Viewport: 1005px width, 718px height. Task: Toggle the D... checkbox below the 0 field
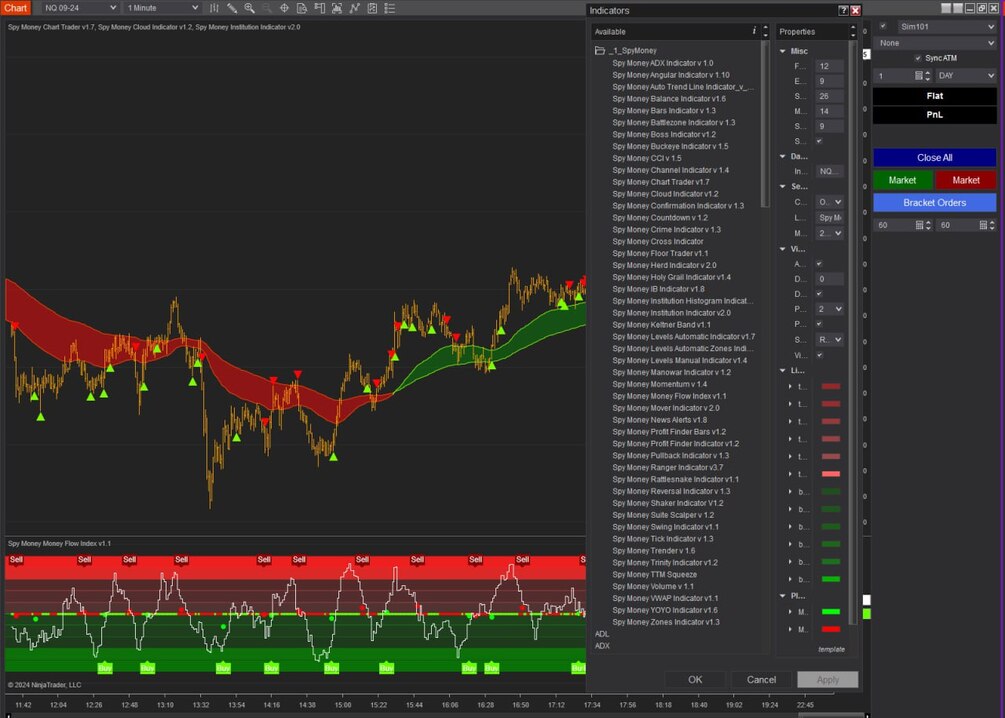tap(819, 294)
